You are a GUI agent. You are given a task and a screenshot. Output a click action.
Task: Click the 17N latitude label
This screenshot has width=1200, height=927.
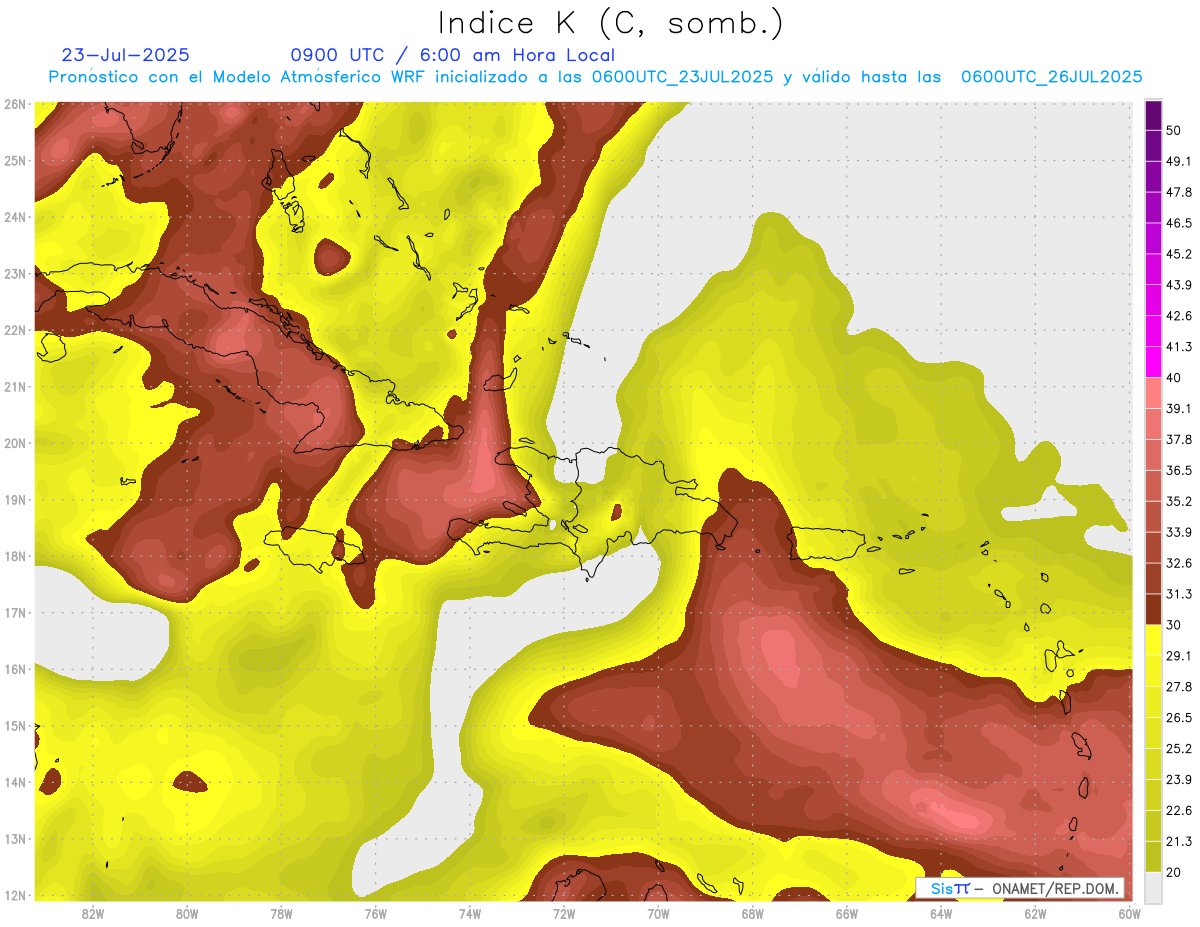(14, 613)
